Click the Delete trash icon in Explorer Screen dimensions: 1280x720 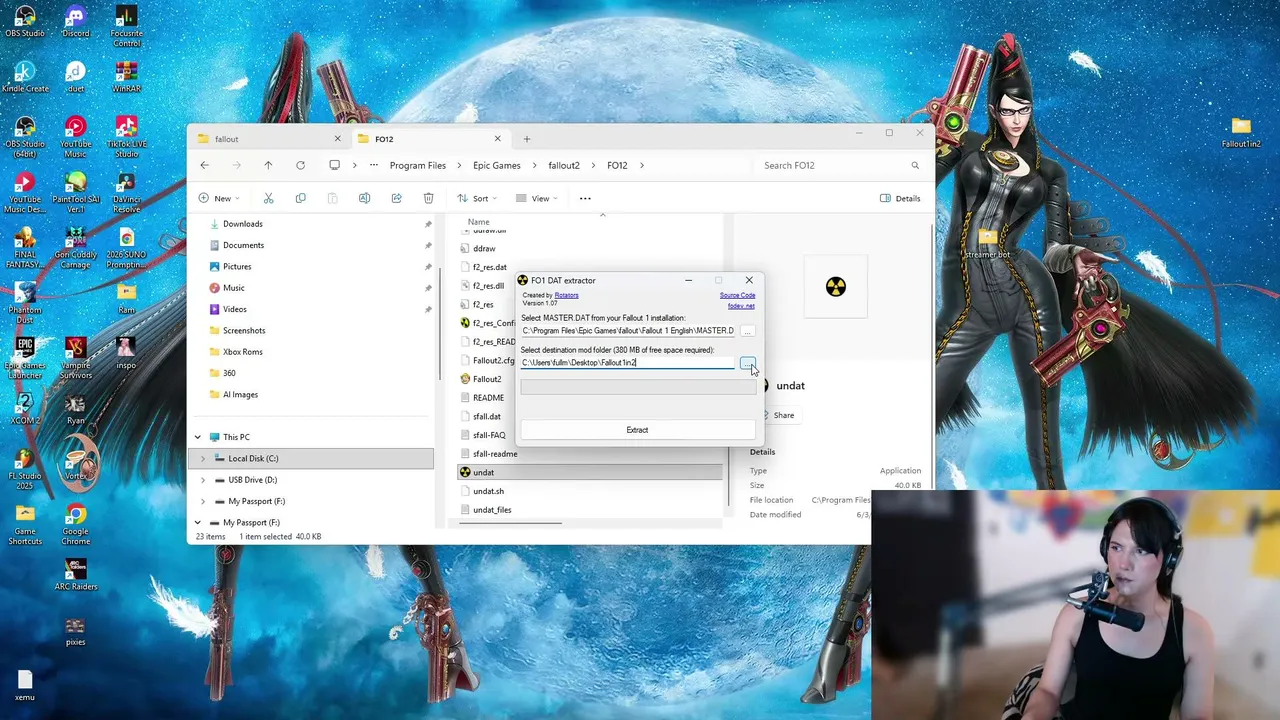click(x=428, y=198)
